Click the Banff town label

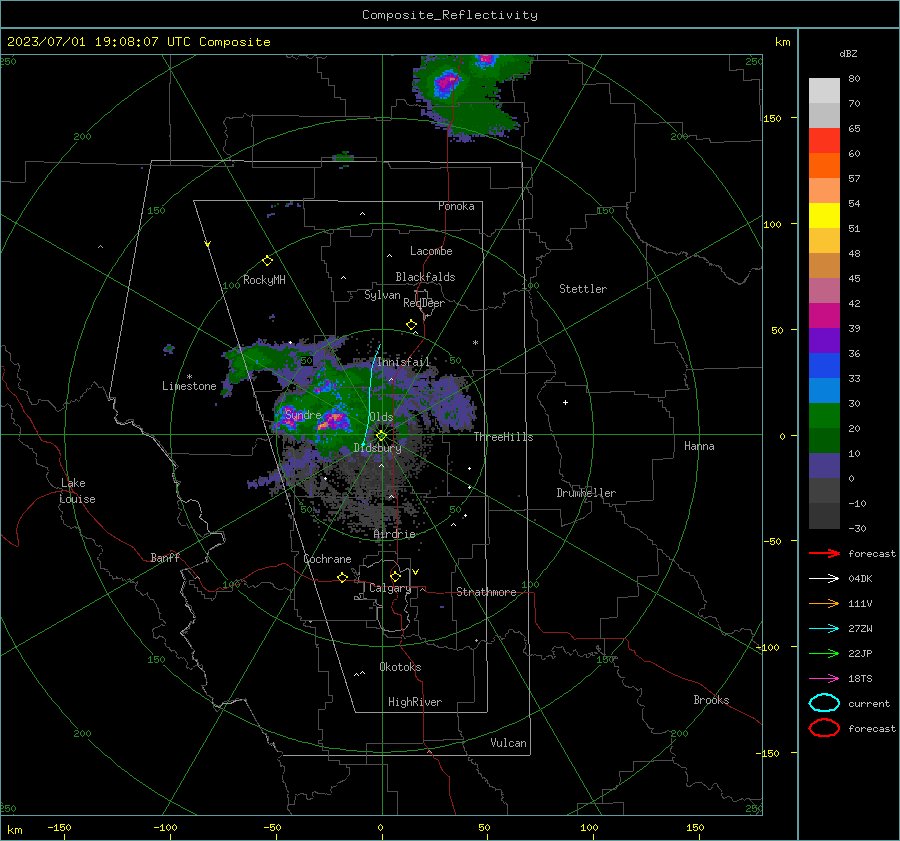pos(165,557)
